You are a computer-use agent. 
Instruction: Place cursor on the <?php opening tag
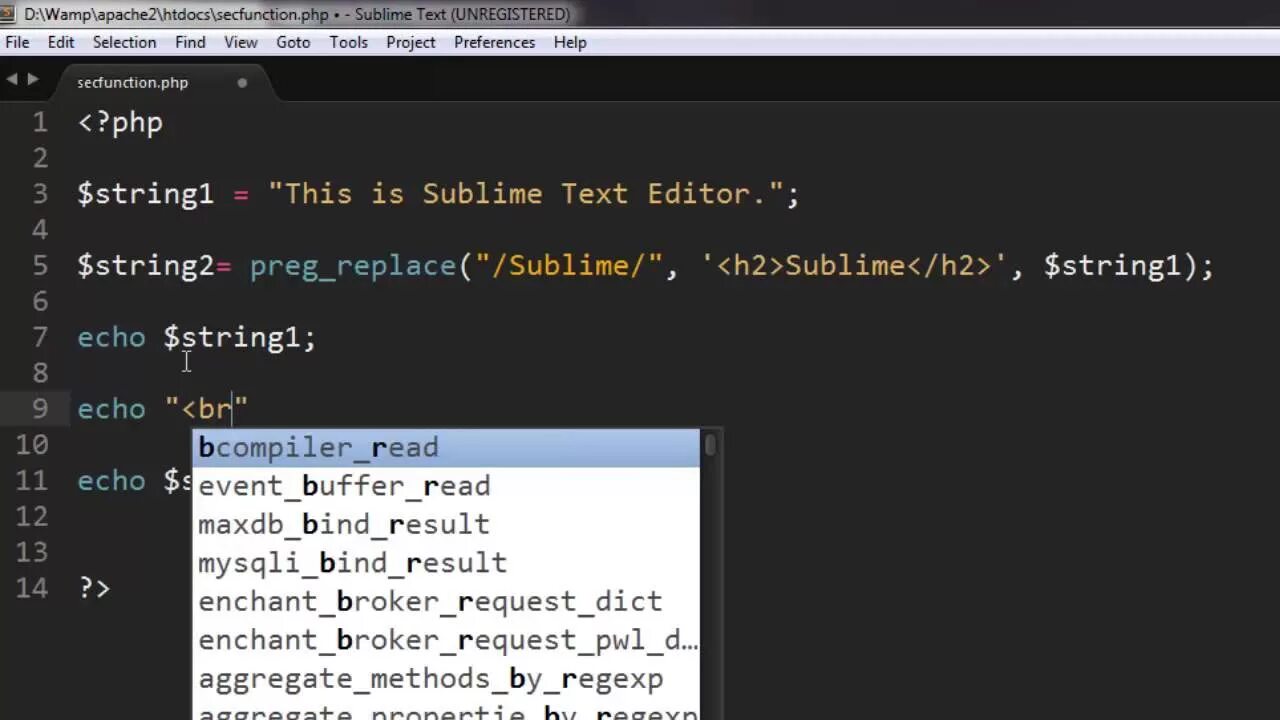(120, 123)
